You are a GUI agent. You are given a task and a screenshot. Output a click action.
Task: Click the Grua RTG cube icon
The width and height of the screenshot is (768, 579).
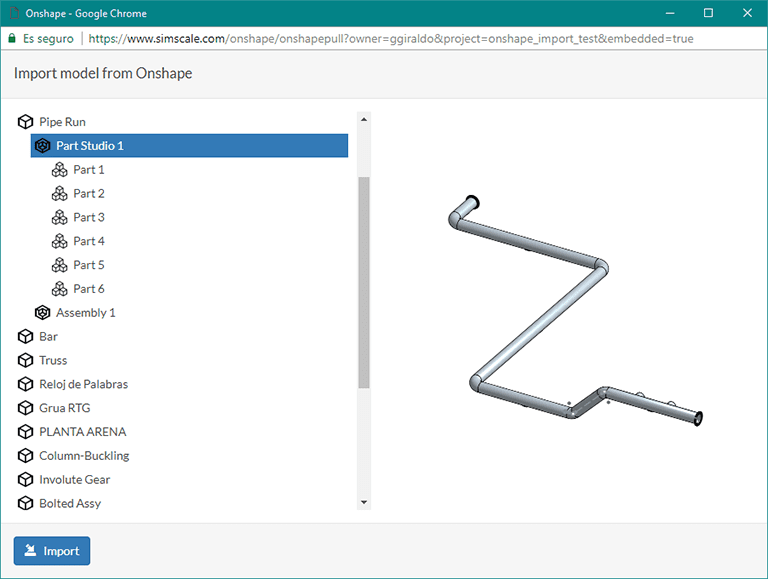tap(25, 408)
